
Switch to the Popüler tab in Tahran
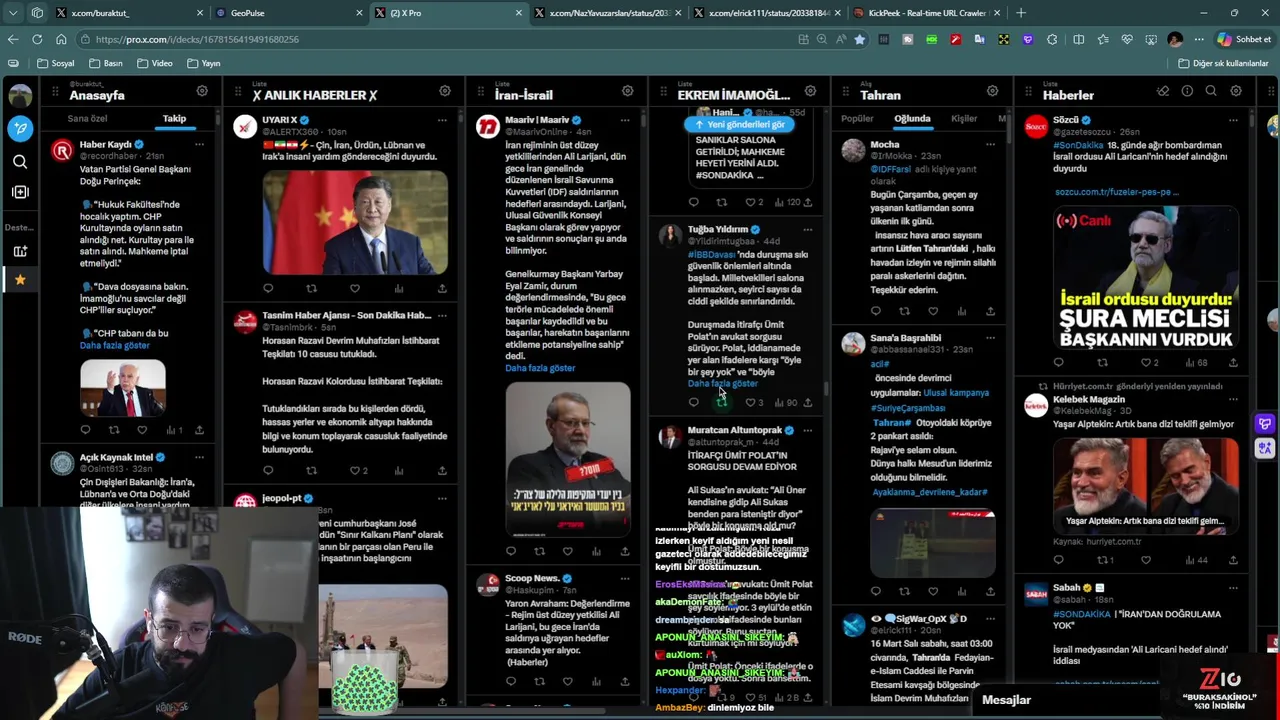(857, 119)
